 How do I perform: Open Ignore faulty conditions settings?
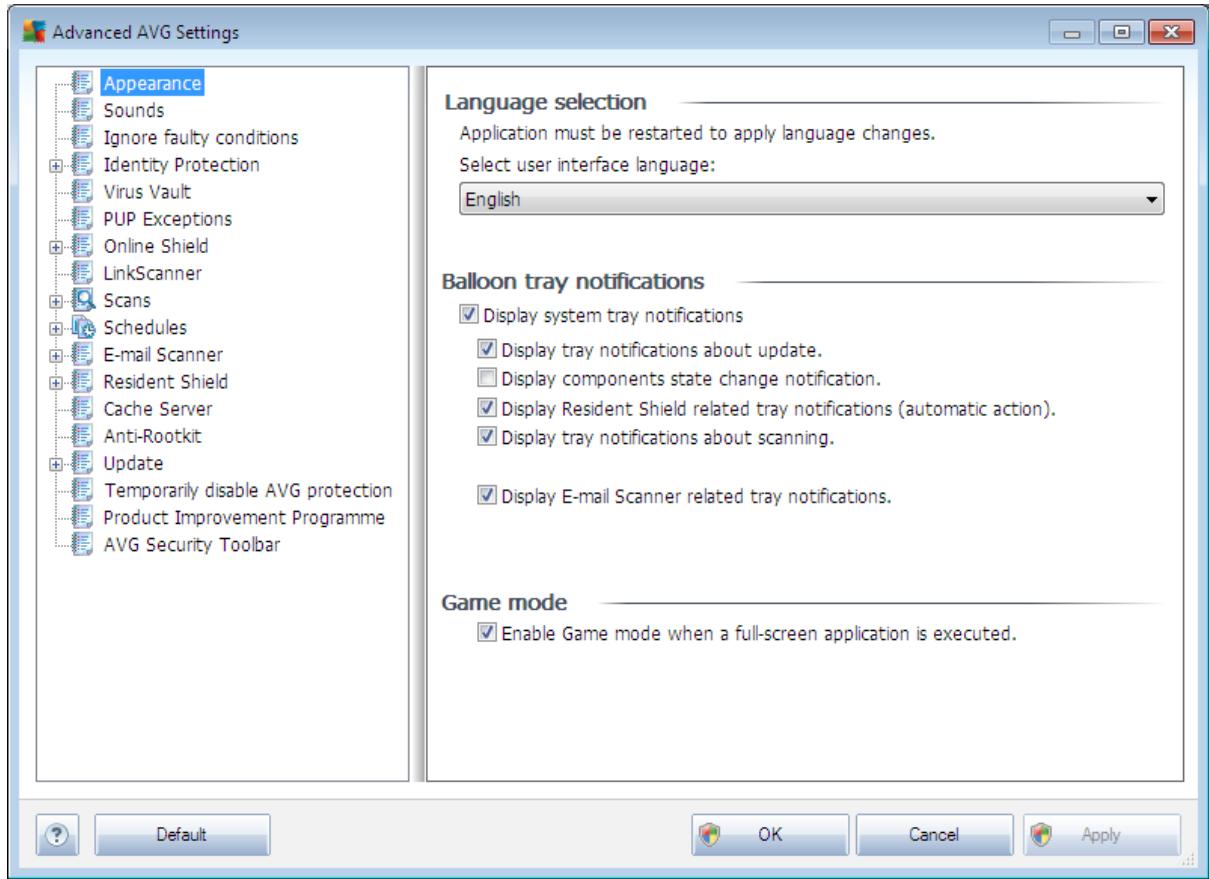(201, 137)
